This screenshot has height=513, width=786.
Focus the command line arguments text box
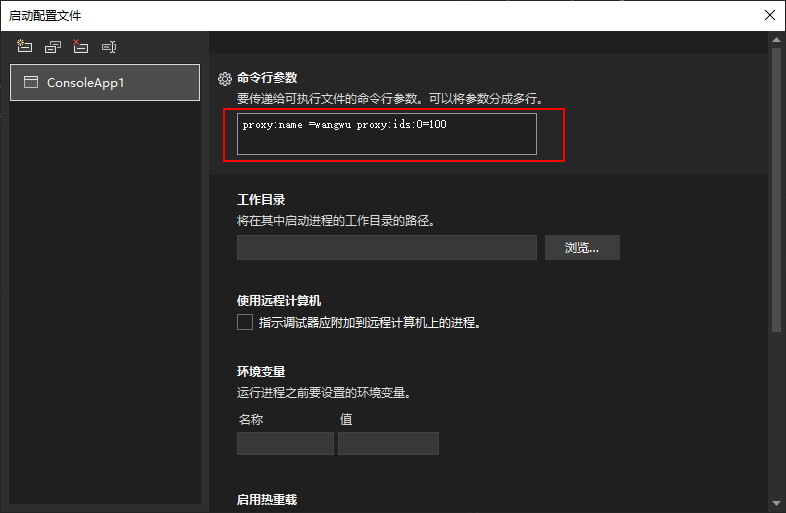point(386,134)
